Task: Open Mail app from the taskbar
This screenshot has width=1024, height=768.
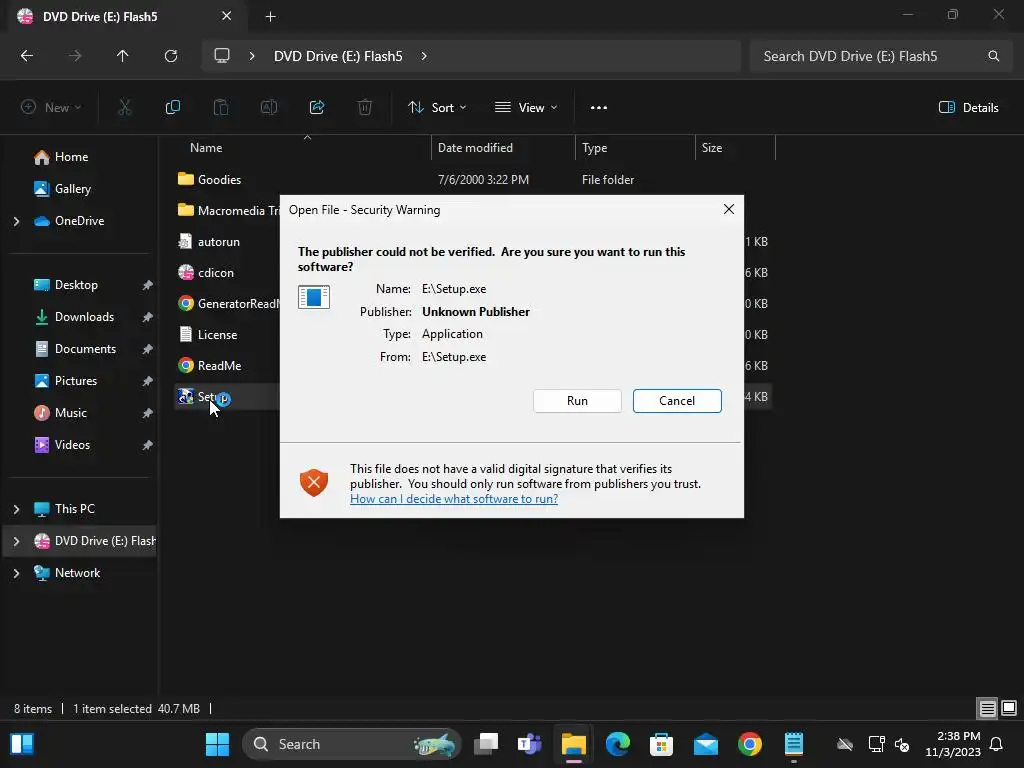Action: pos(706,744)
